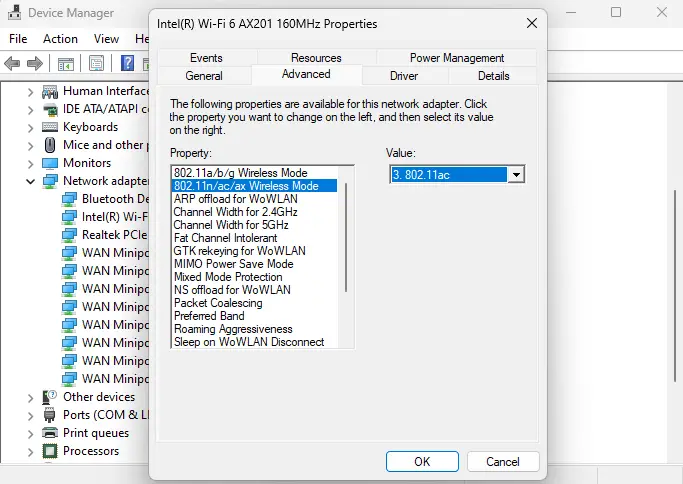Screen dimensions: 683x484
Task: Click the Keyboards category icon
Action: 50,127
